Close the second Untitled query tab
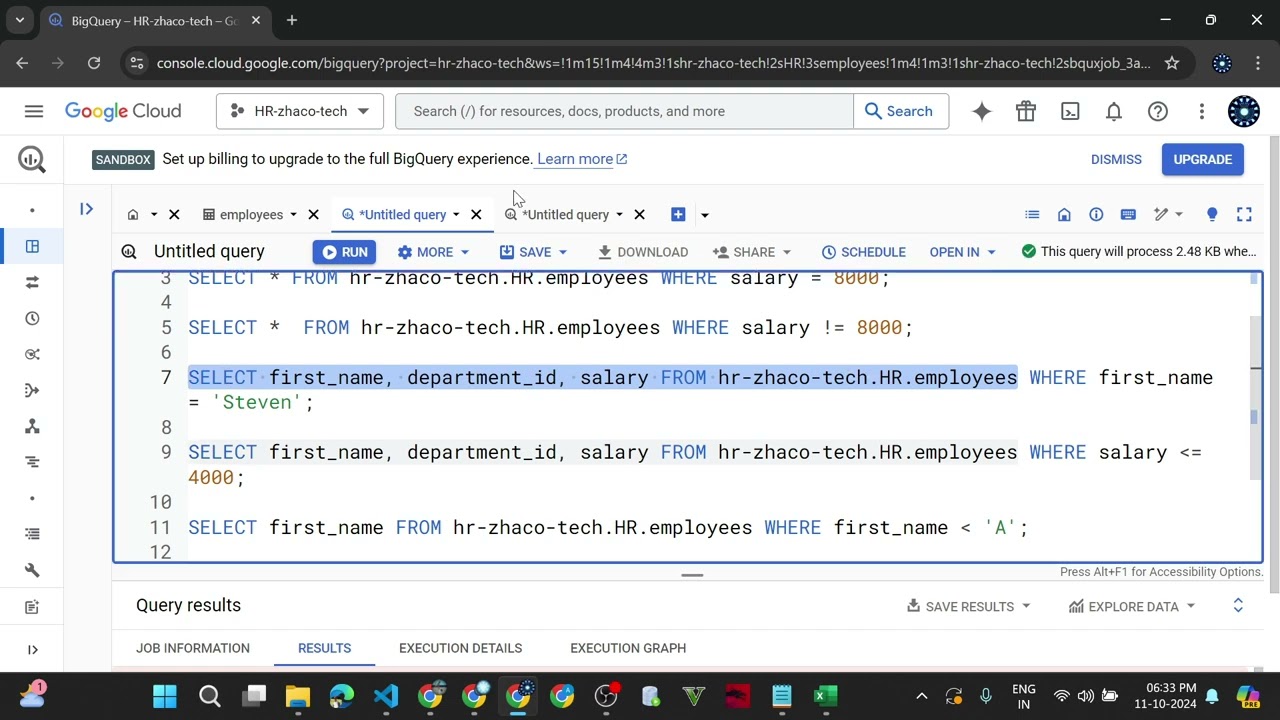This screenshot has height=720, width=1280. (x=639, y=214)
